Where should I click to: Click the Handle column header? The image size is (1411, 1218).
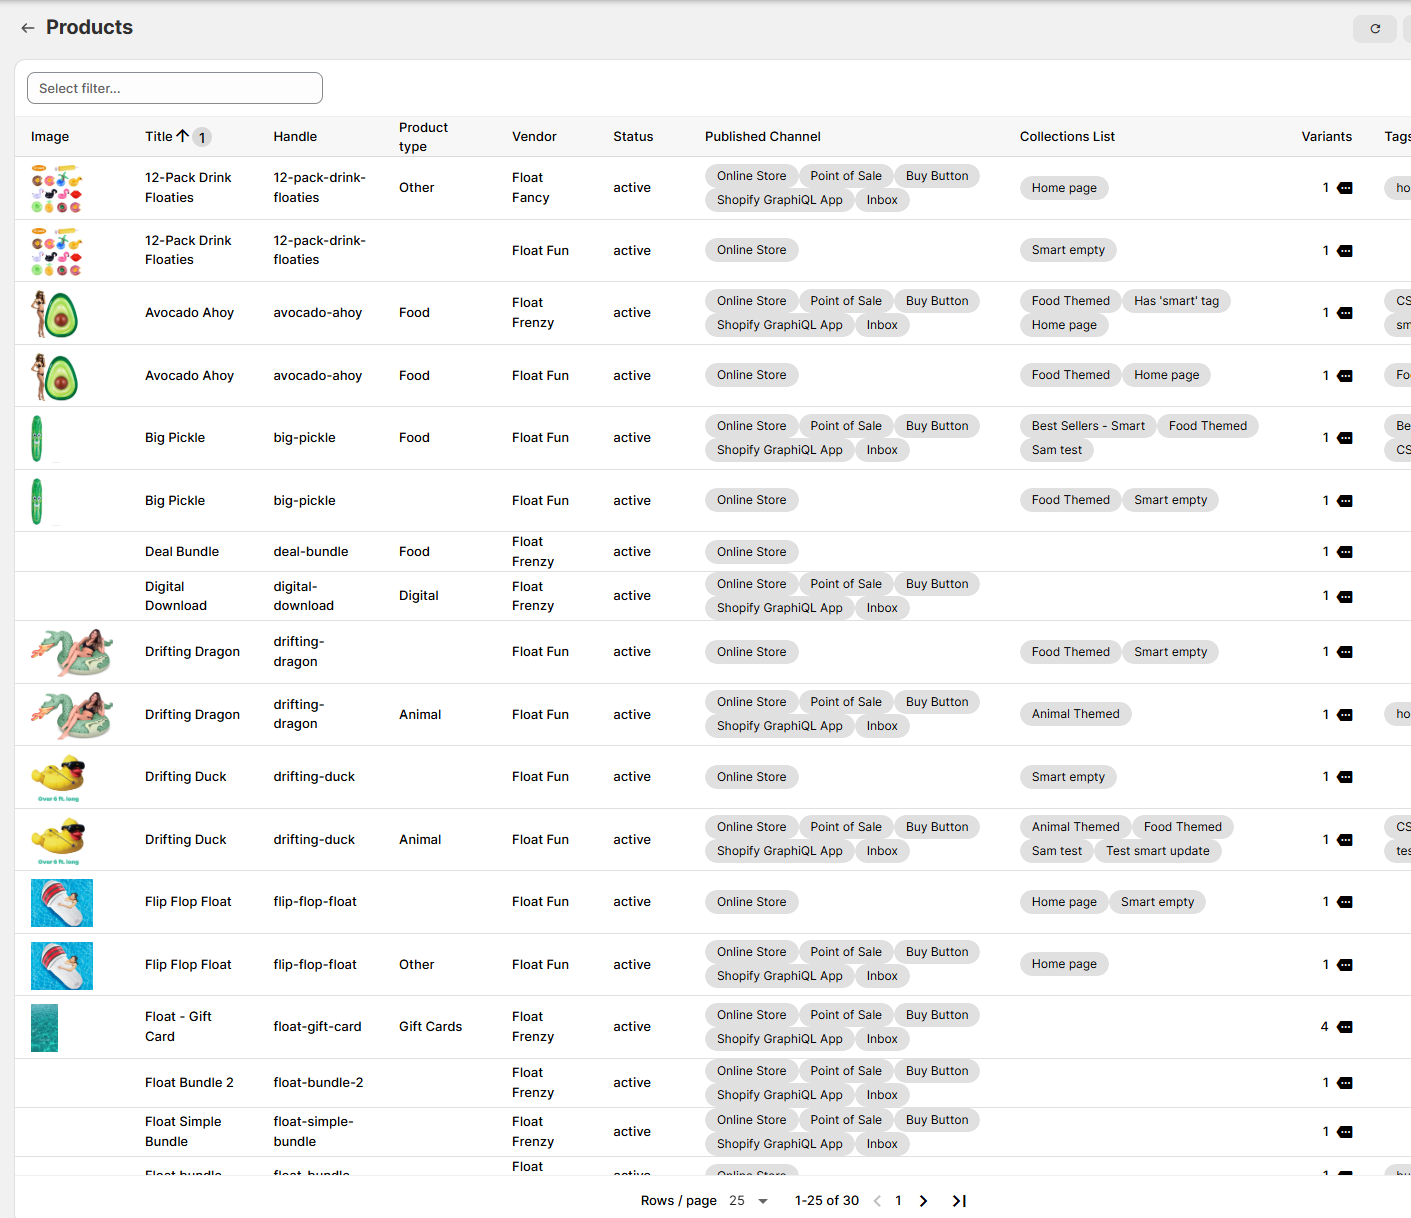click(295, 137)
